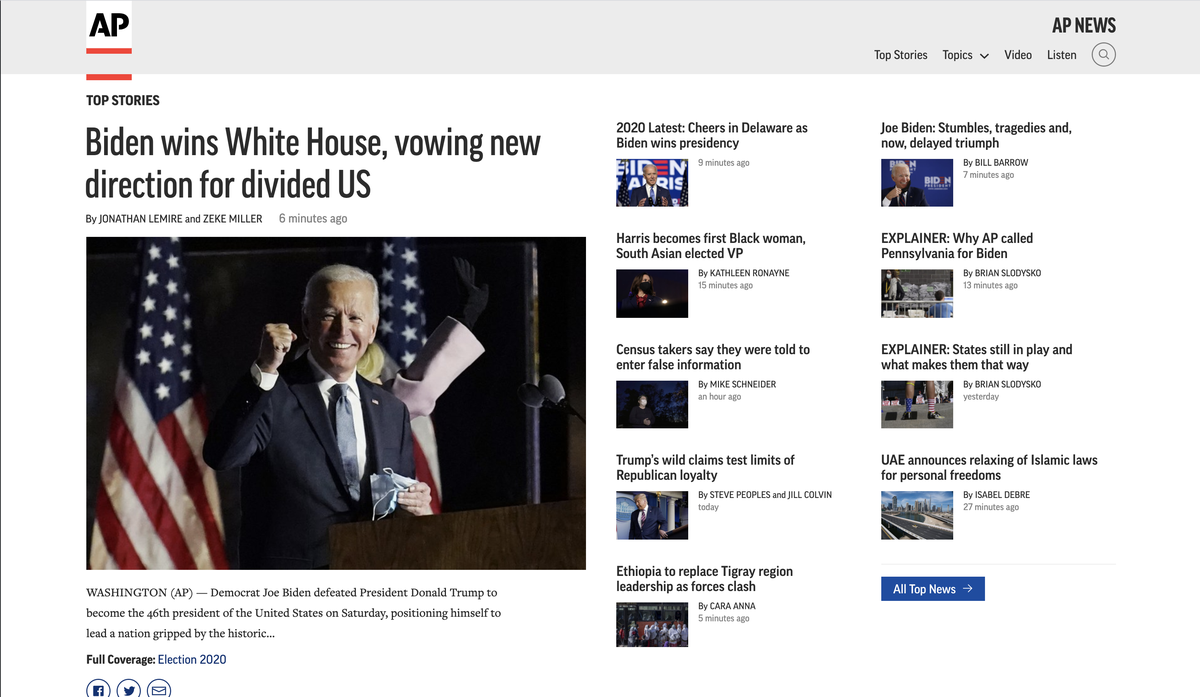The height and width of the screenshot is (697, 1200).
Task: Open thumbnail for Pennsylvania explainer story
Action: [917, 293]
